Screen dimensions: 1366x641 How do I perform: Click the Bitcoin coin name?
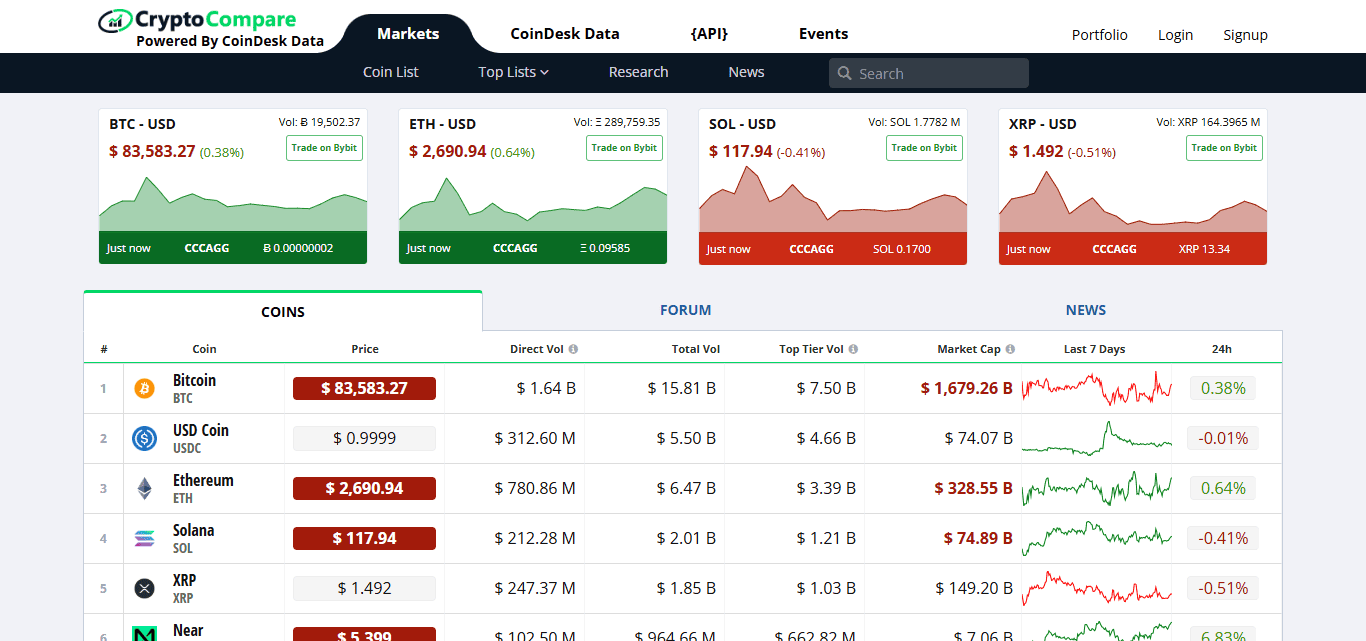pyautogui.click(x=194, y=380)
